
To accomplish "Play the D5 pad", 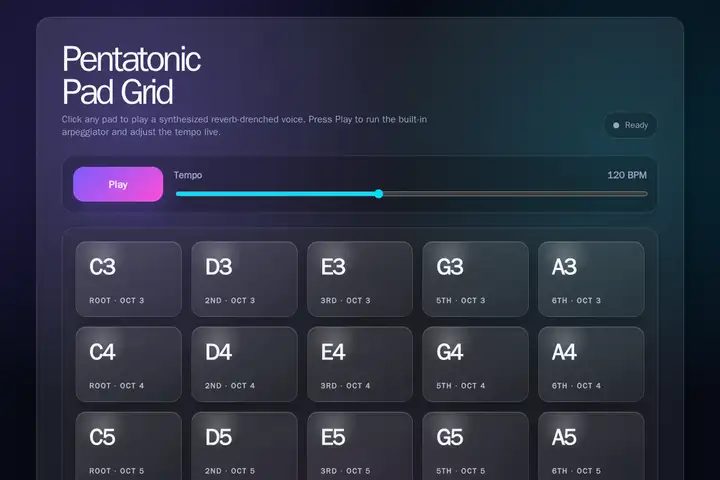I will coord(244,446).
